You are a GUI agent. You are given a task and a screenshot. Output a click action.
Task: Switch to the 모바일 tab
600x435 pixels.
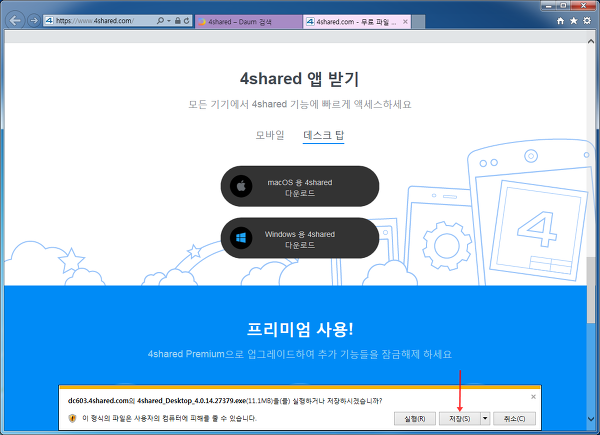(270, 135)
